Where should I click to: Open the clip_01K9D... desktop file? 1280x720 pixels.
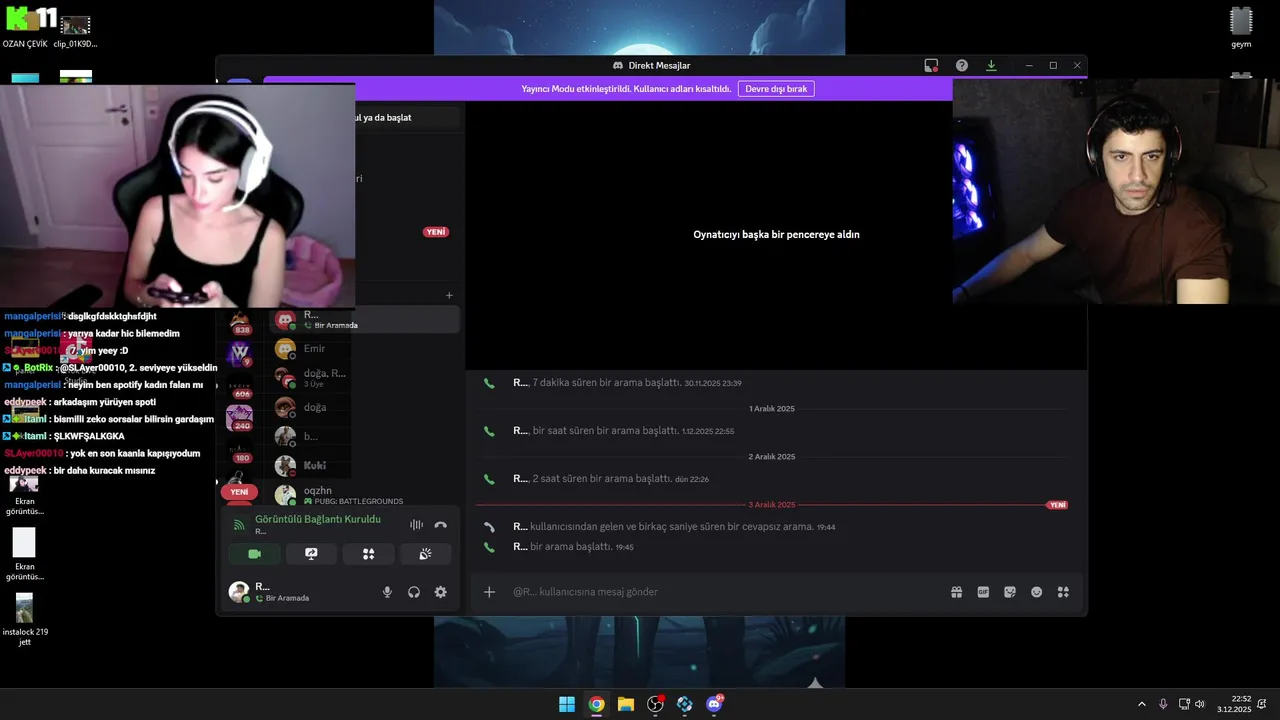click(x=75, y=32)
